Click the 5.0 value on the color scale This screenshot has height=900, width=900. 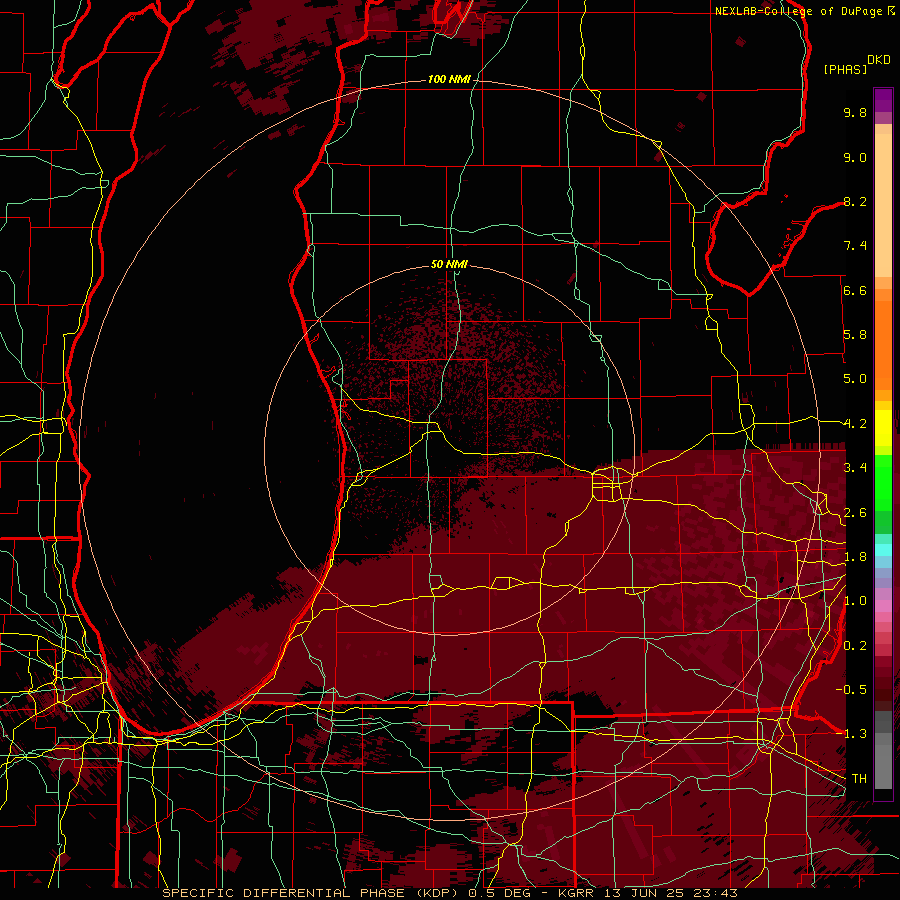[855, 379]
